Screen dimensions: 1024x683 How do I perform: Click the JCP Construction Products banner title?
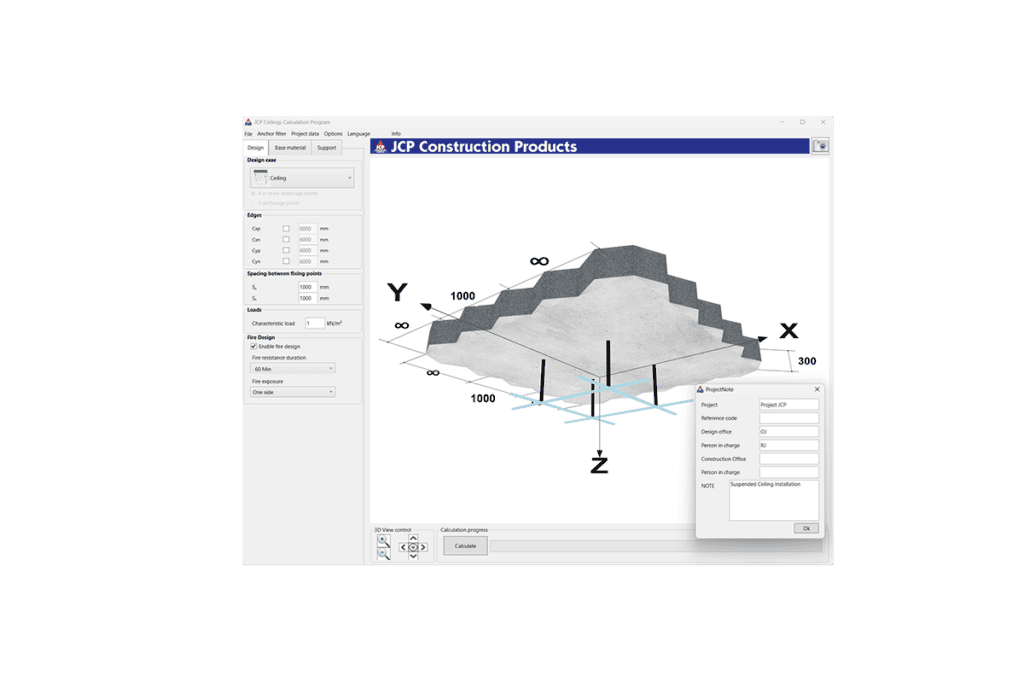coord(484,147)
